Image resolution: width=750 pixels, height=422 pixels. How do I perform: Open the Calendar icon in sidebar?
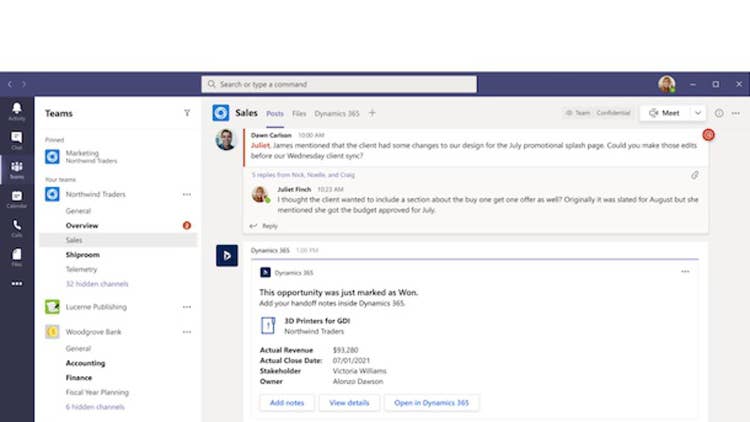pyautogui.click(x=16, y=197)
